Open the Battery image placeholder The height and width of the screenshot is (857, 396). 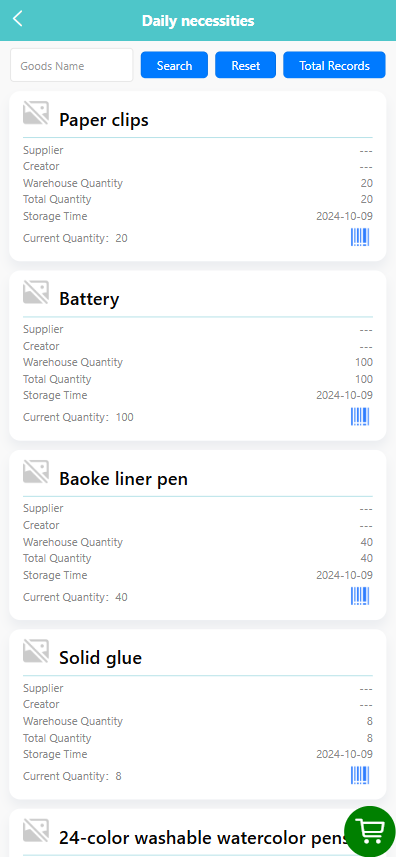point(36,292)
